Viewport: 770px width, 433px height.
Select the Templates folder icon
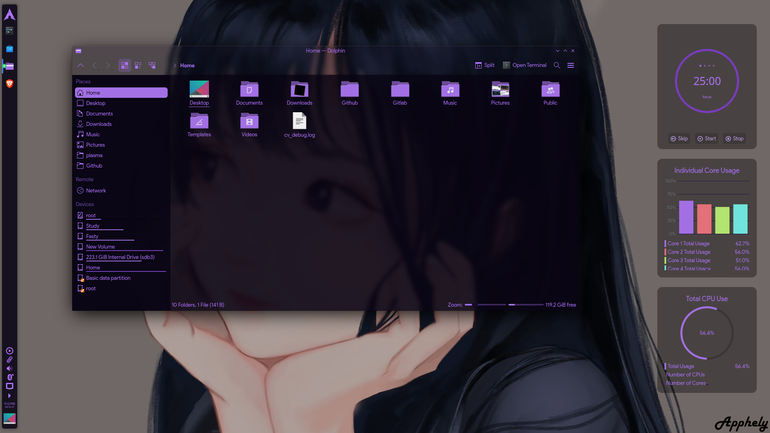pos(199,121)
